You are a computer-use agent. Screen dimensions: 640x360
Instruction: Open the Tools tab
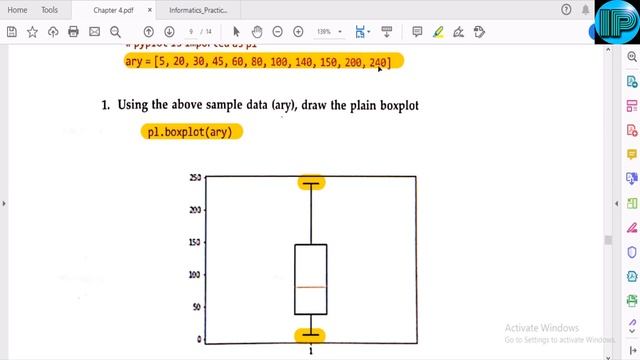pyautogui.click(x=49, y=10)
